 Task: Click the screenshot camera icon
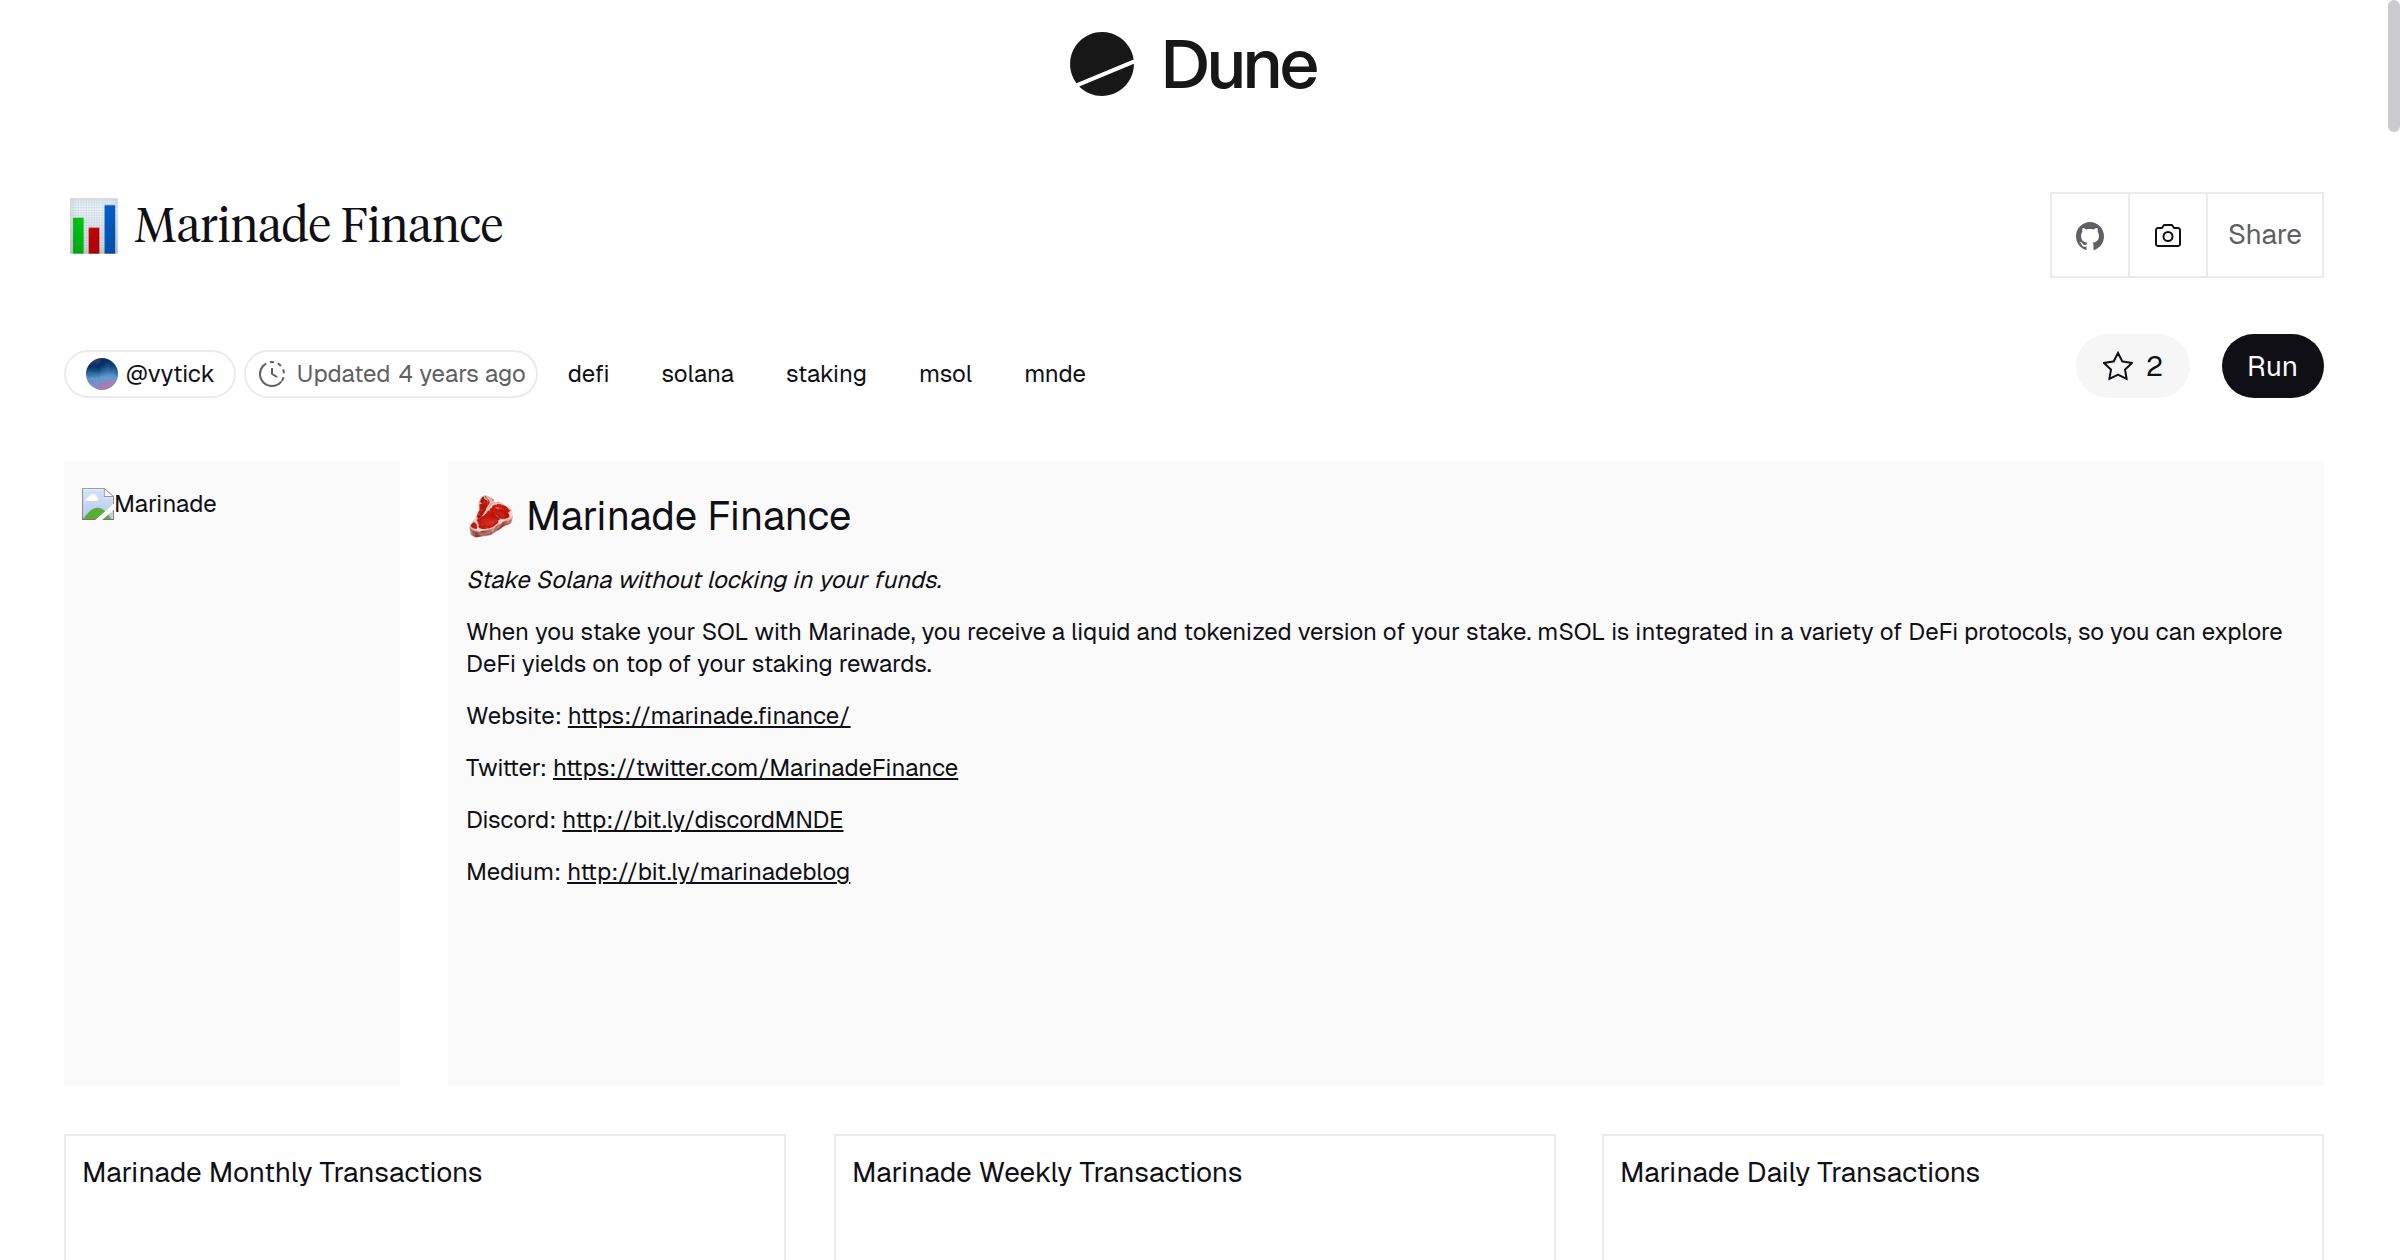[x=2167, y=235]
